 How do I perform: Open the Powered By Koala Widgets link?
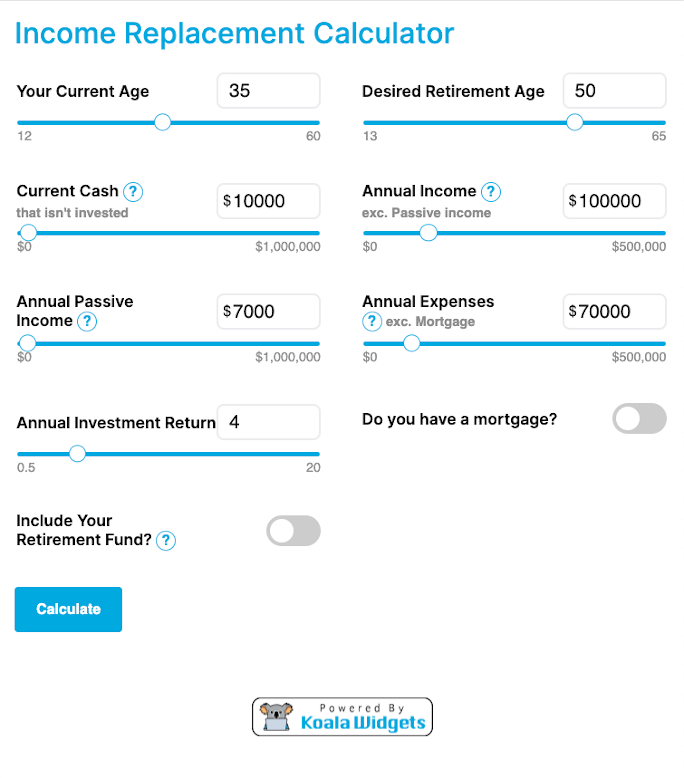pos(342,716)
